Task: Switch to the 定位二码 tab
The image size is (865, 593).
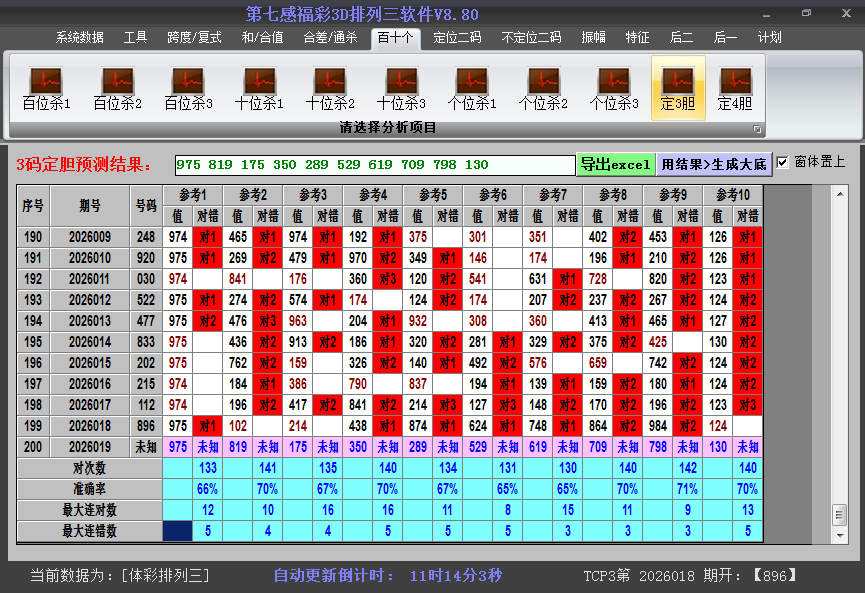Action: [457, 38]
